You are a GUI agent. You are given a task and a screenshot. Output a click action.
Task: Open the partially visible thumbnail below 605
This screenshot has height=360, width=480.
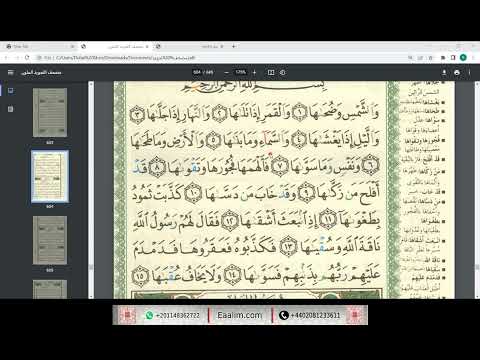(50, 289)
